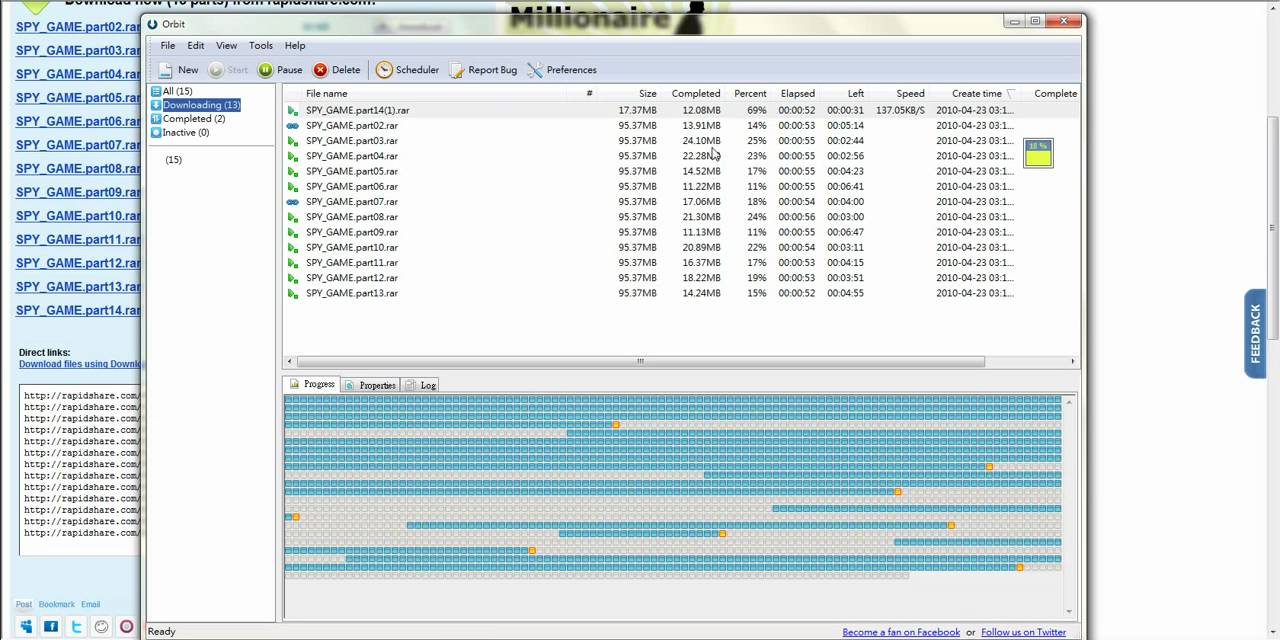Click the progress panel scroll down arrow
Viewport: 1280px width, 640px height.
tap(1070, 611)
